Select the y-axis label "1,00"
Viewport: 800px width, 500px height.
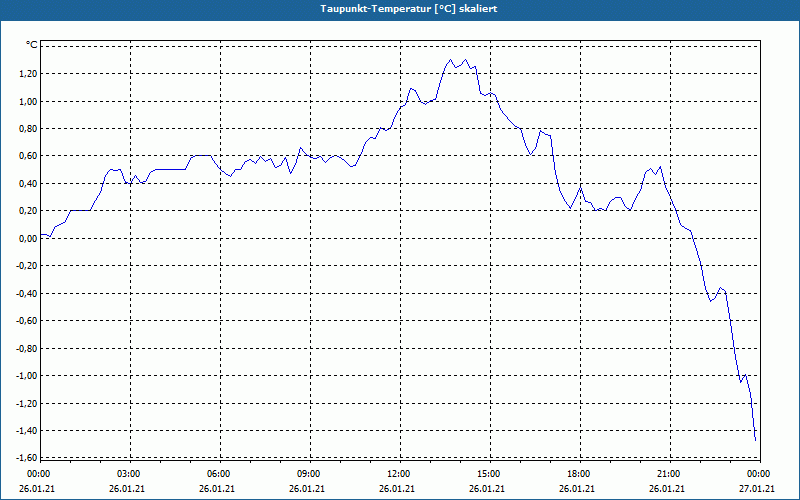click(x=30, y=102)
